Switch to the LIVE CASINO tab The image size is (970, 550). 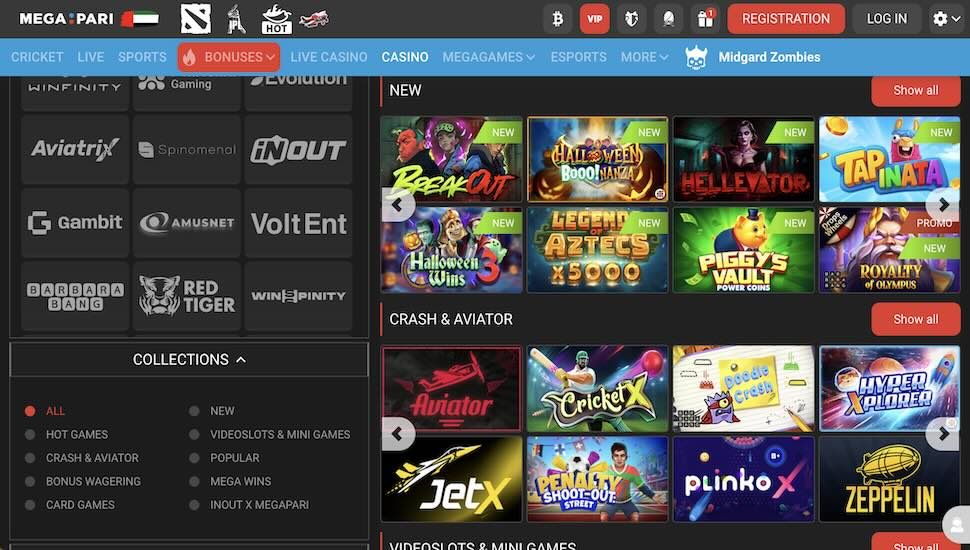[328, 57]
